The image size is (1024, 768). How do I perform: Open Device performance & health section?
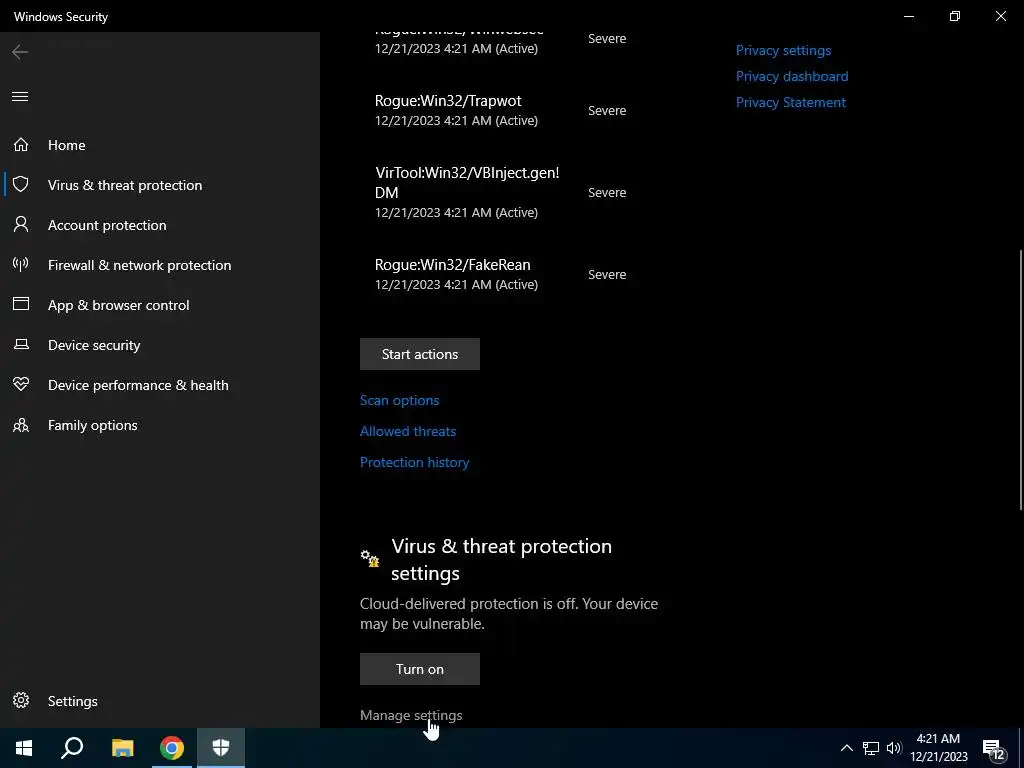(138, 385)
